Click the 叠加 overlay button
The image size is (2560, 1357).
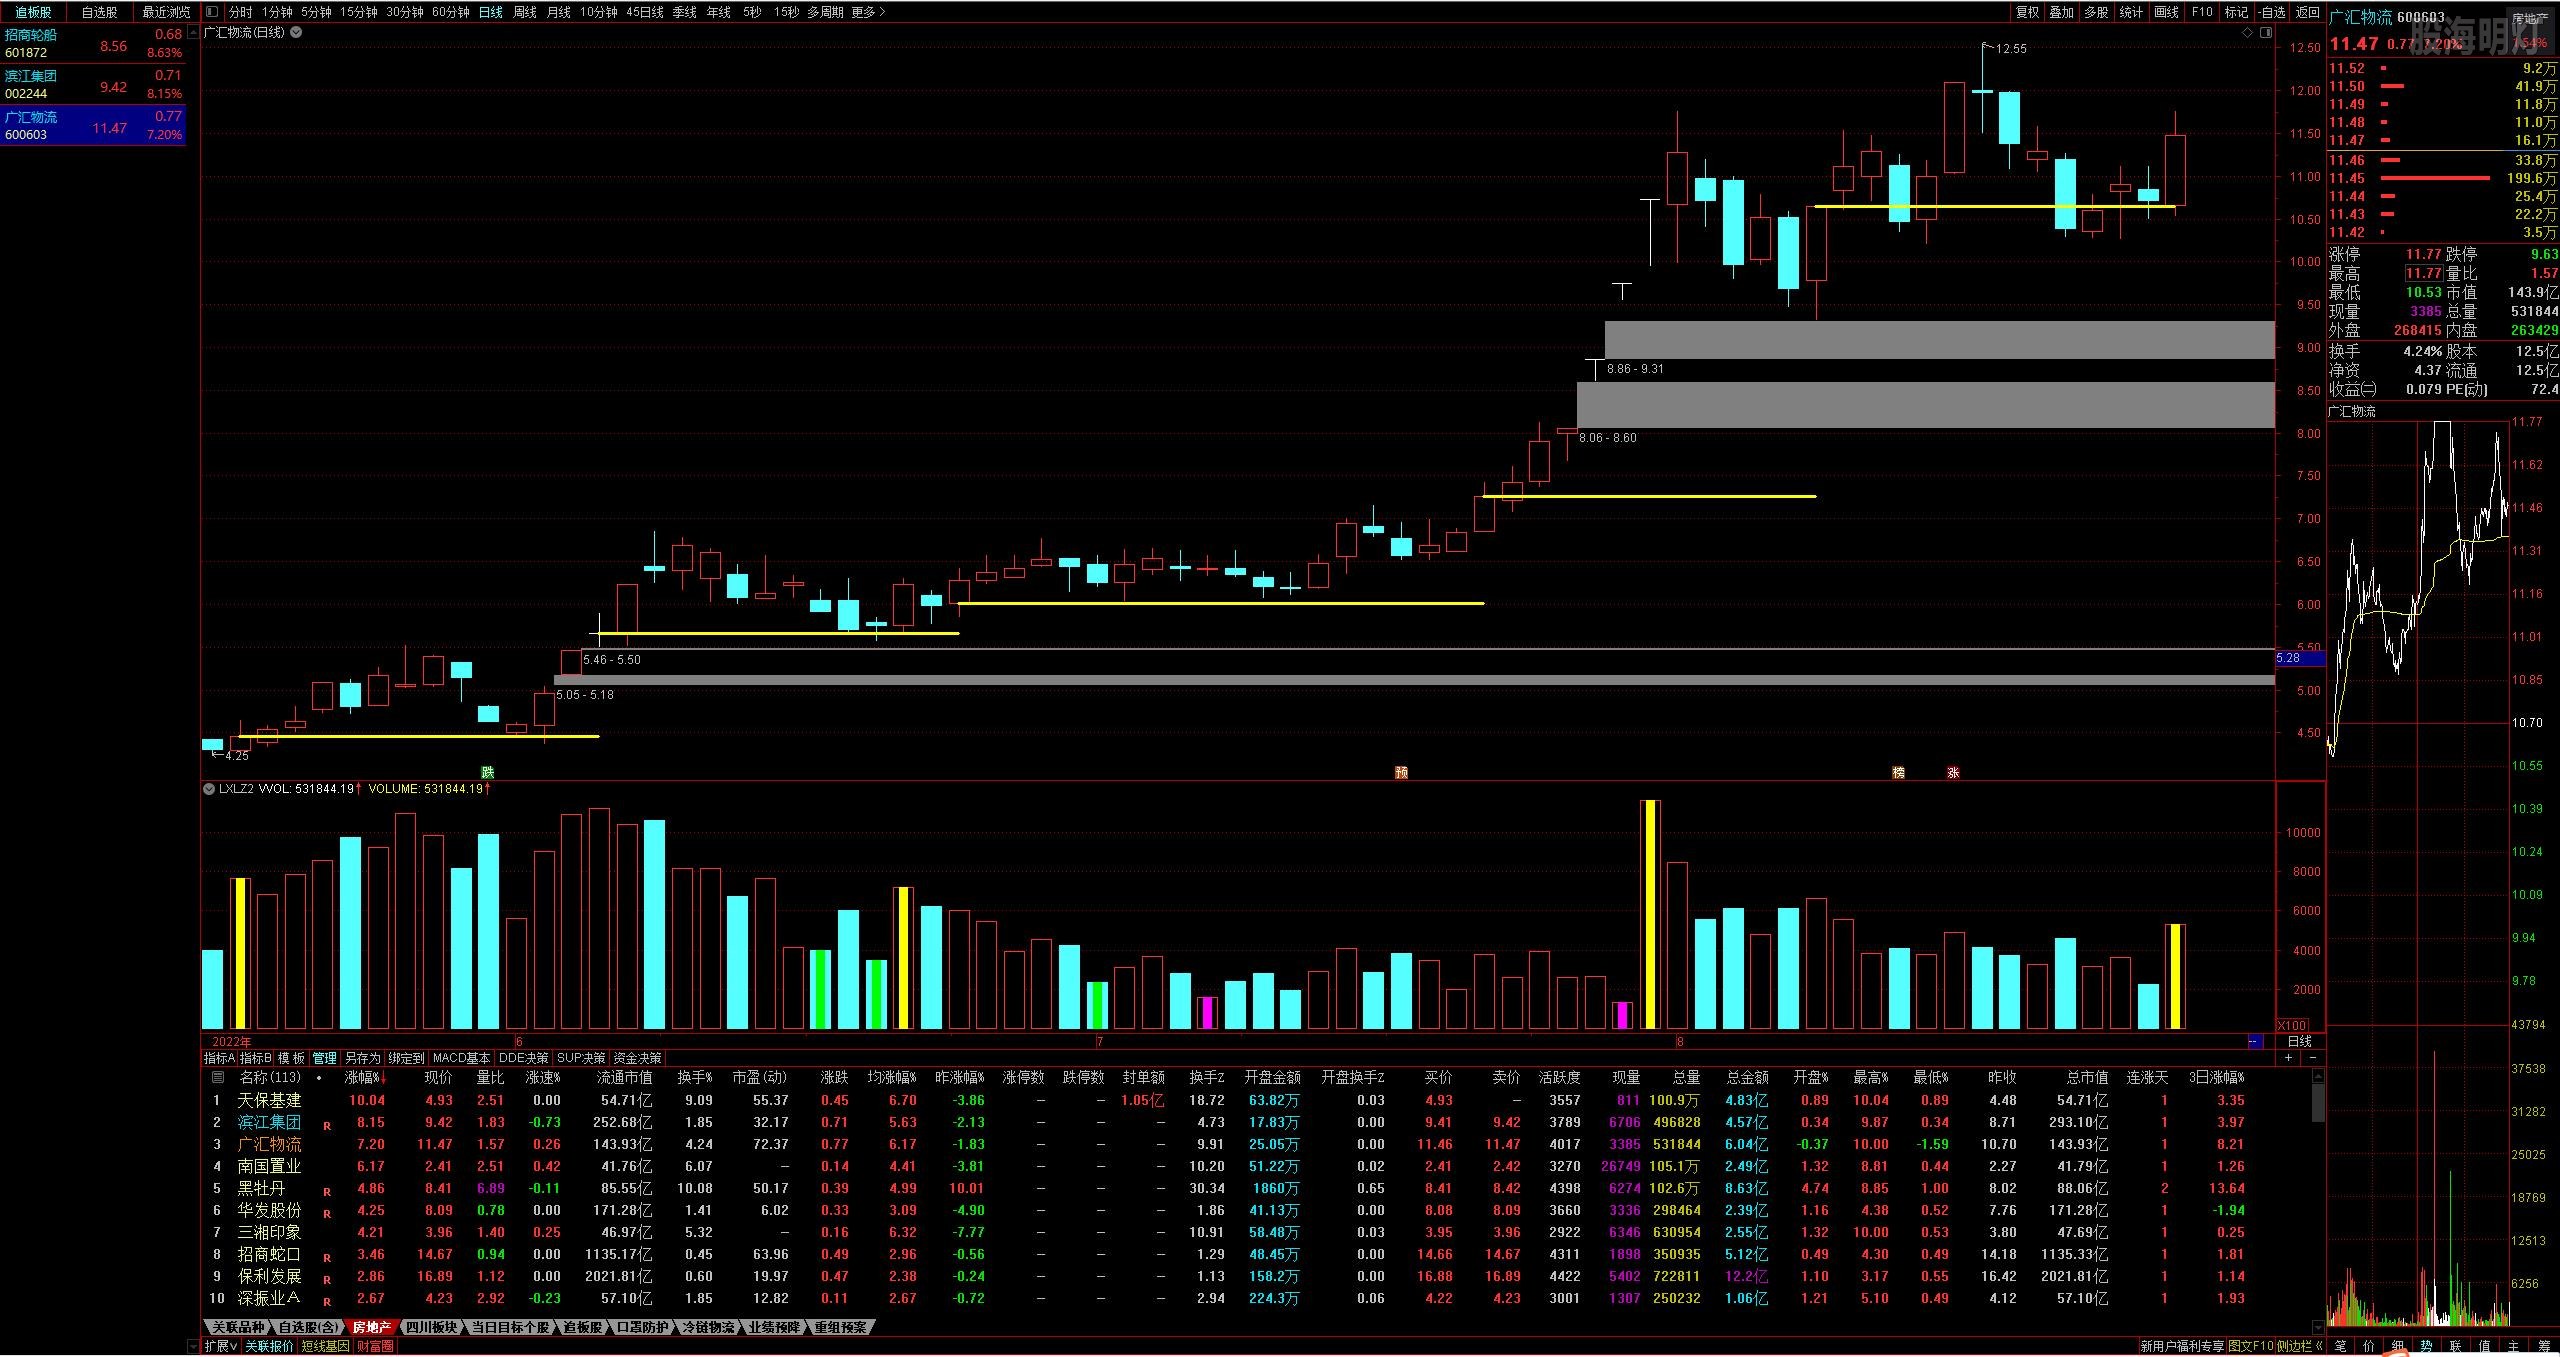[x=2062, y=12]
